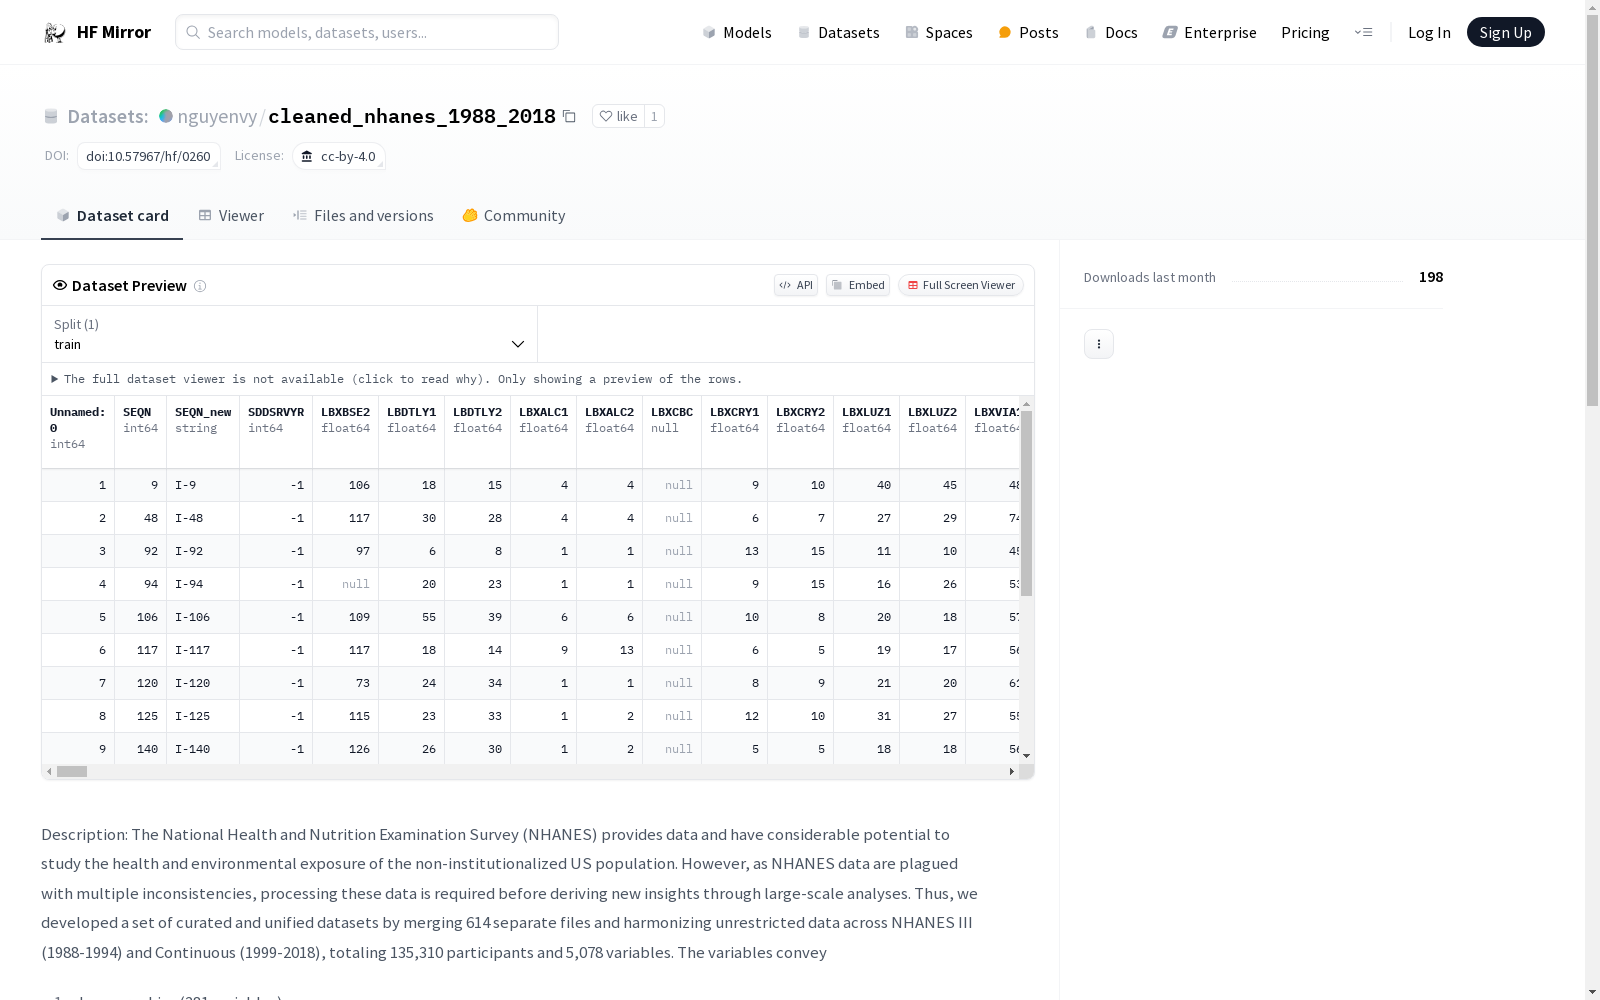Click the table horizontal scrollbar thumb

tap(72, 772)
